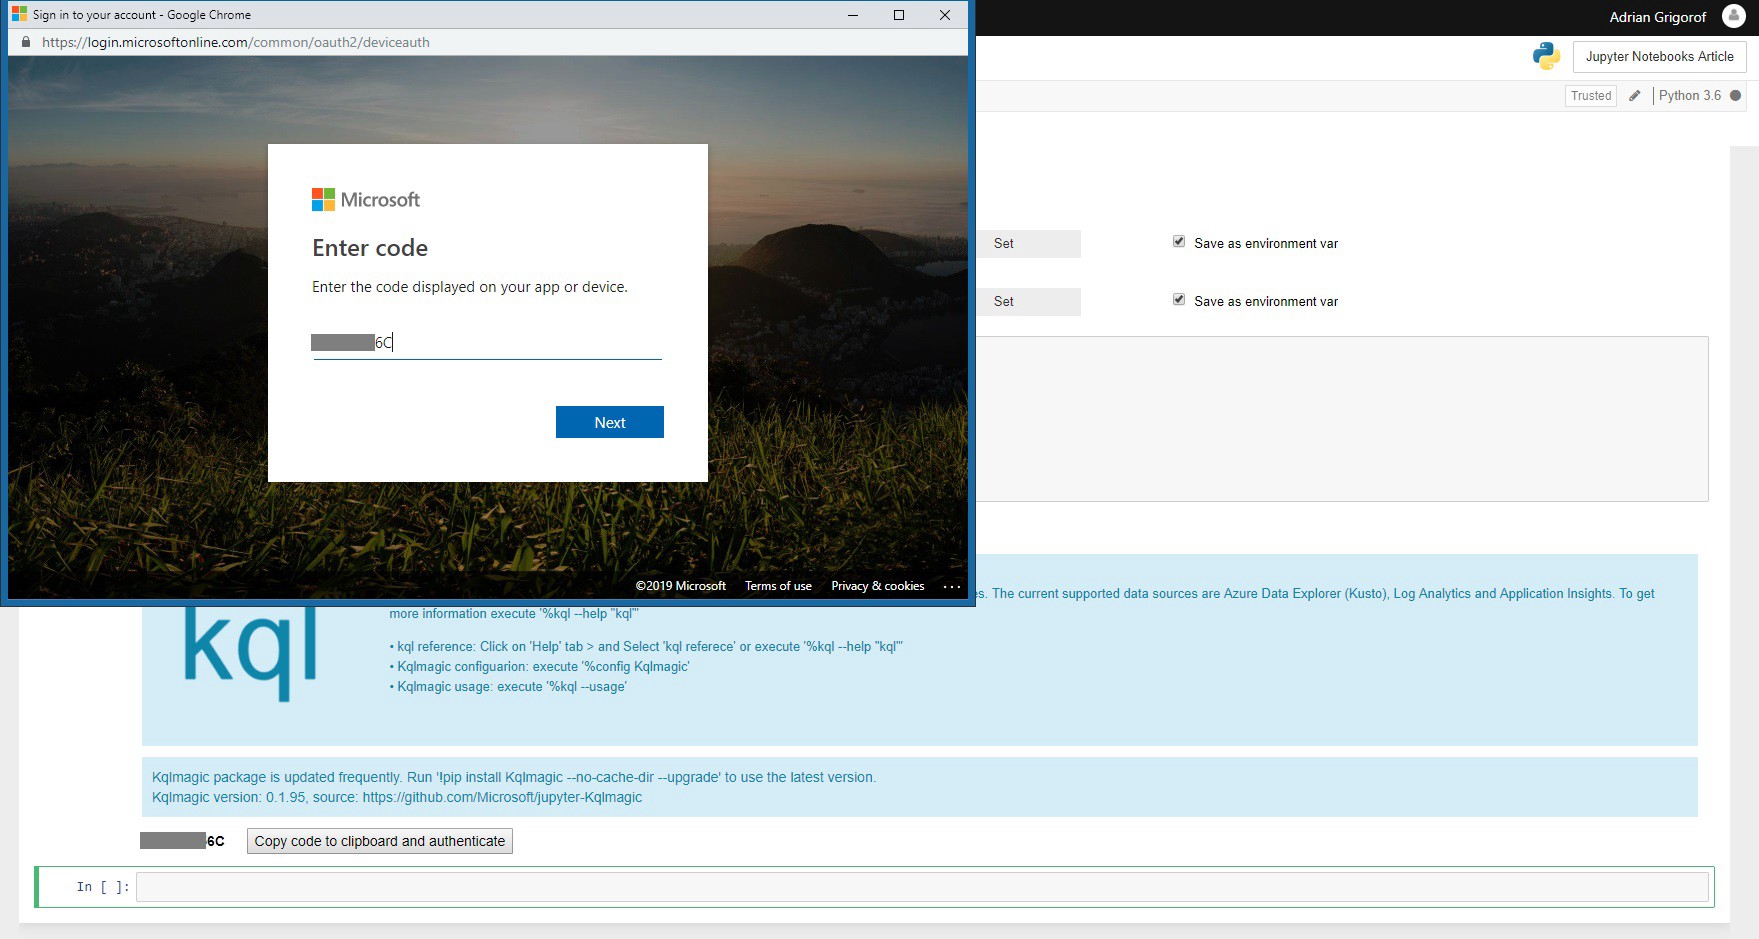
Task: Click the lower Set button
Action: point(1029,302)
